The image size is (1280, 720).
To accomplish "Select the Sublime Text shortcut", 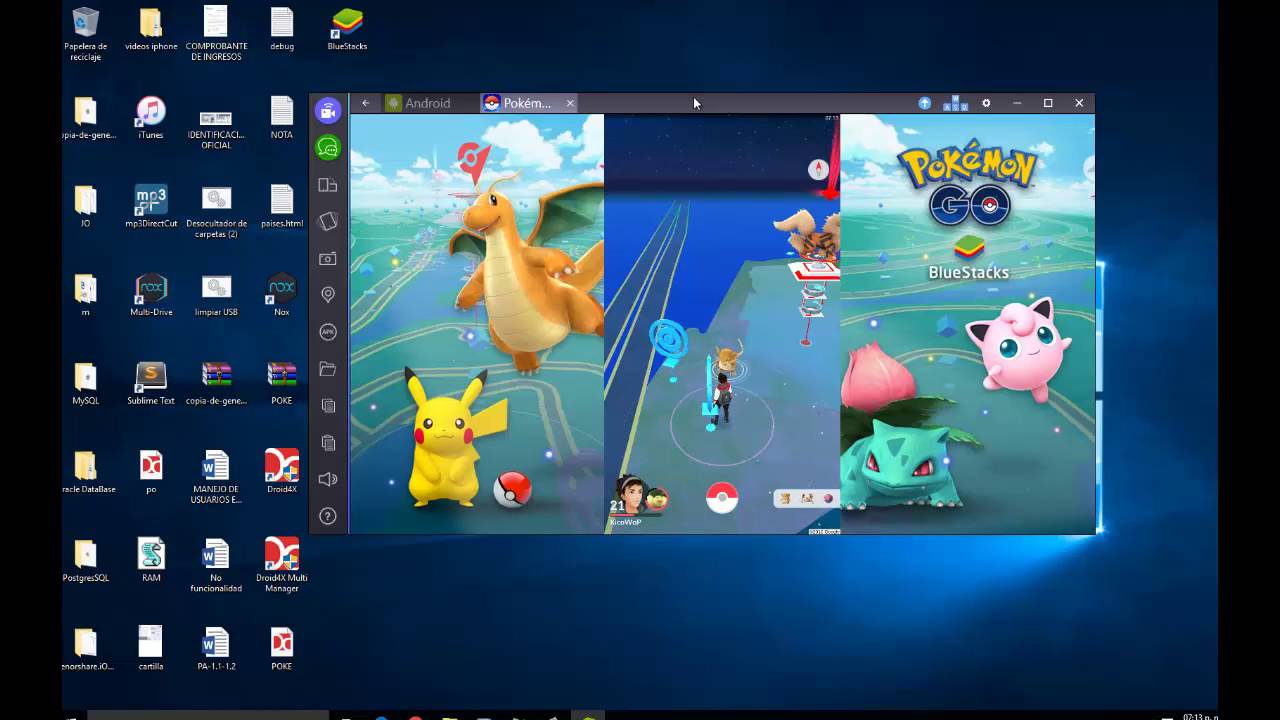I will pyautogui.click(x=151, y=383).
